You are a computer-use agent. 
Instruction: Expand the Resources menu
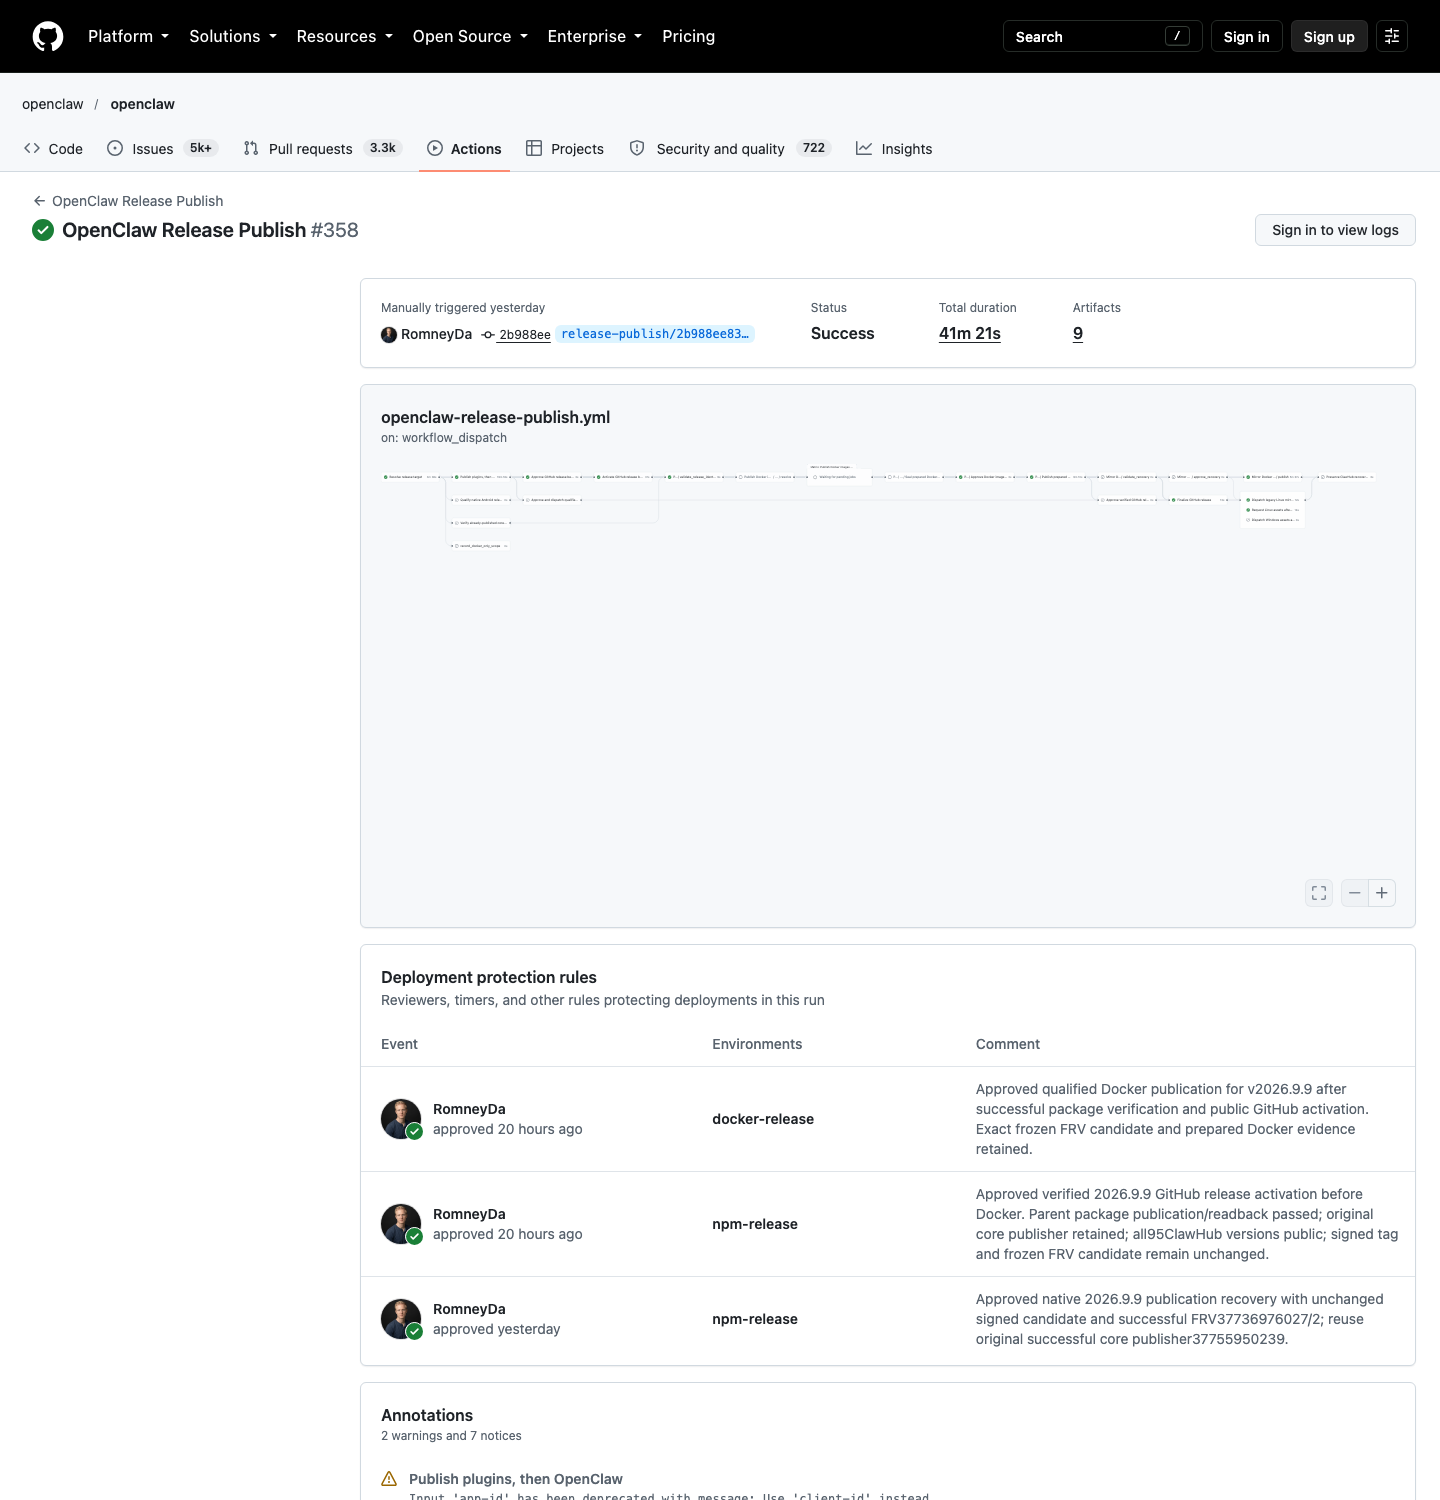pyautogui.click(x=345, y=36)
